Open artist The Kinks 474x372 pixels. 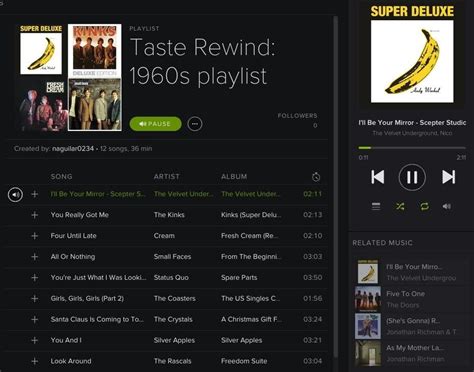pos(169,215)
